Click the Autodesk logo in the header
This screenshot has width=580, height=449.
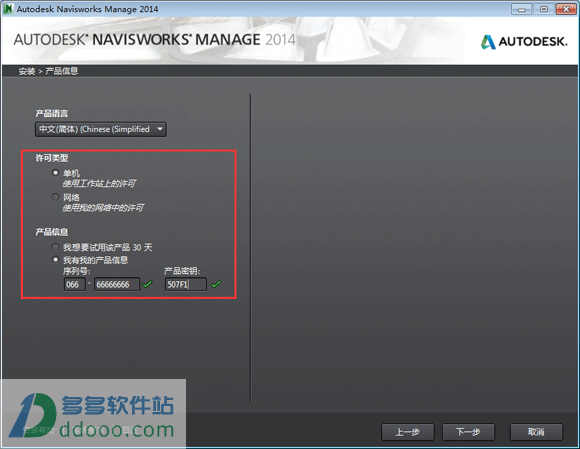524,42
